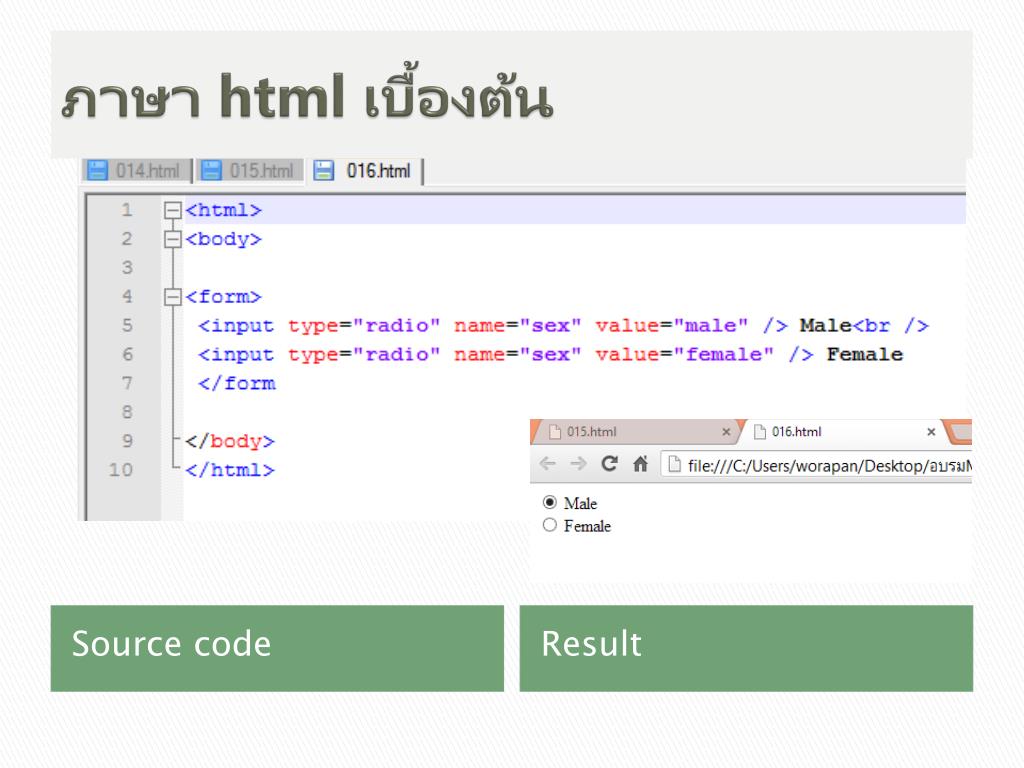Select the Female radio button
The image size is (1024, 768).
550,525
